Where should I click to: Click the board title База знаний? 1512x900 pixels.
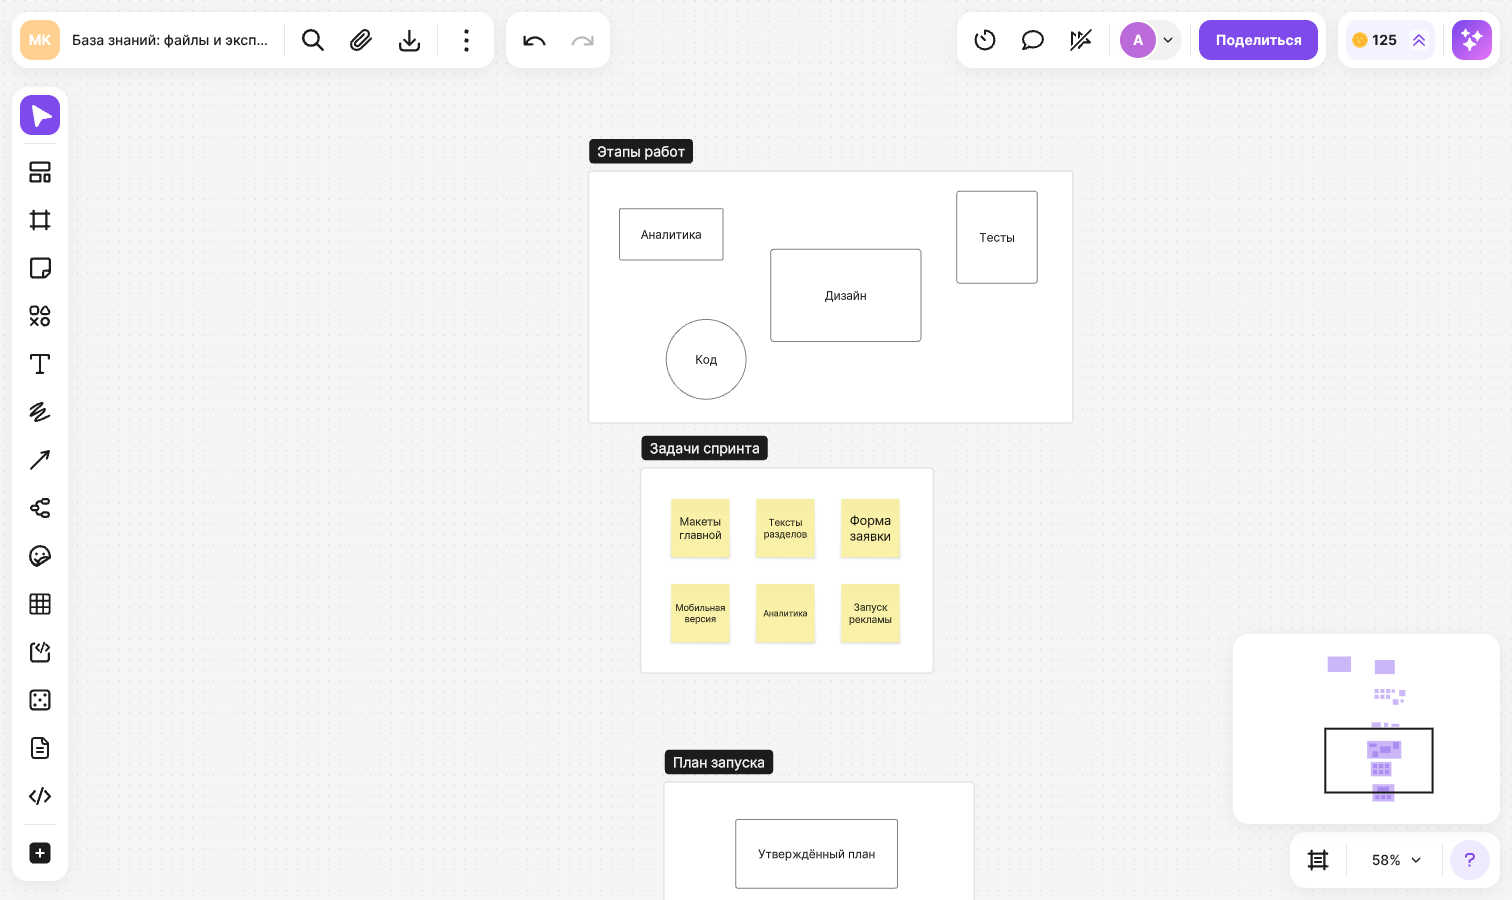coord(170,40)
